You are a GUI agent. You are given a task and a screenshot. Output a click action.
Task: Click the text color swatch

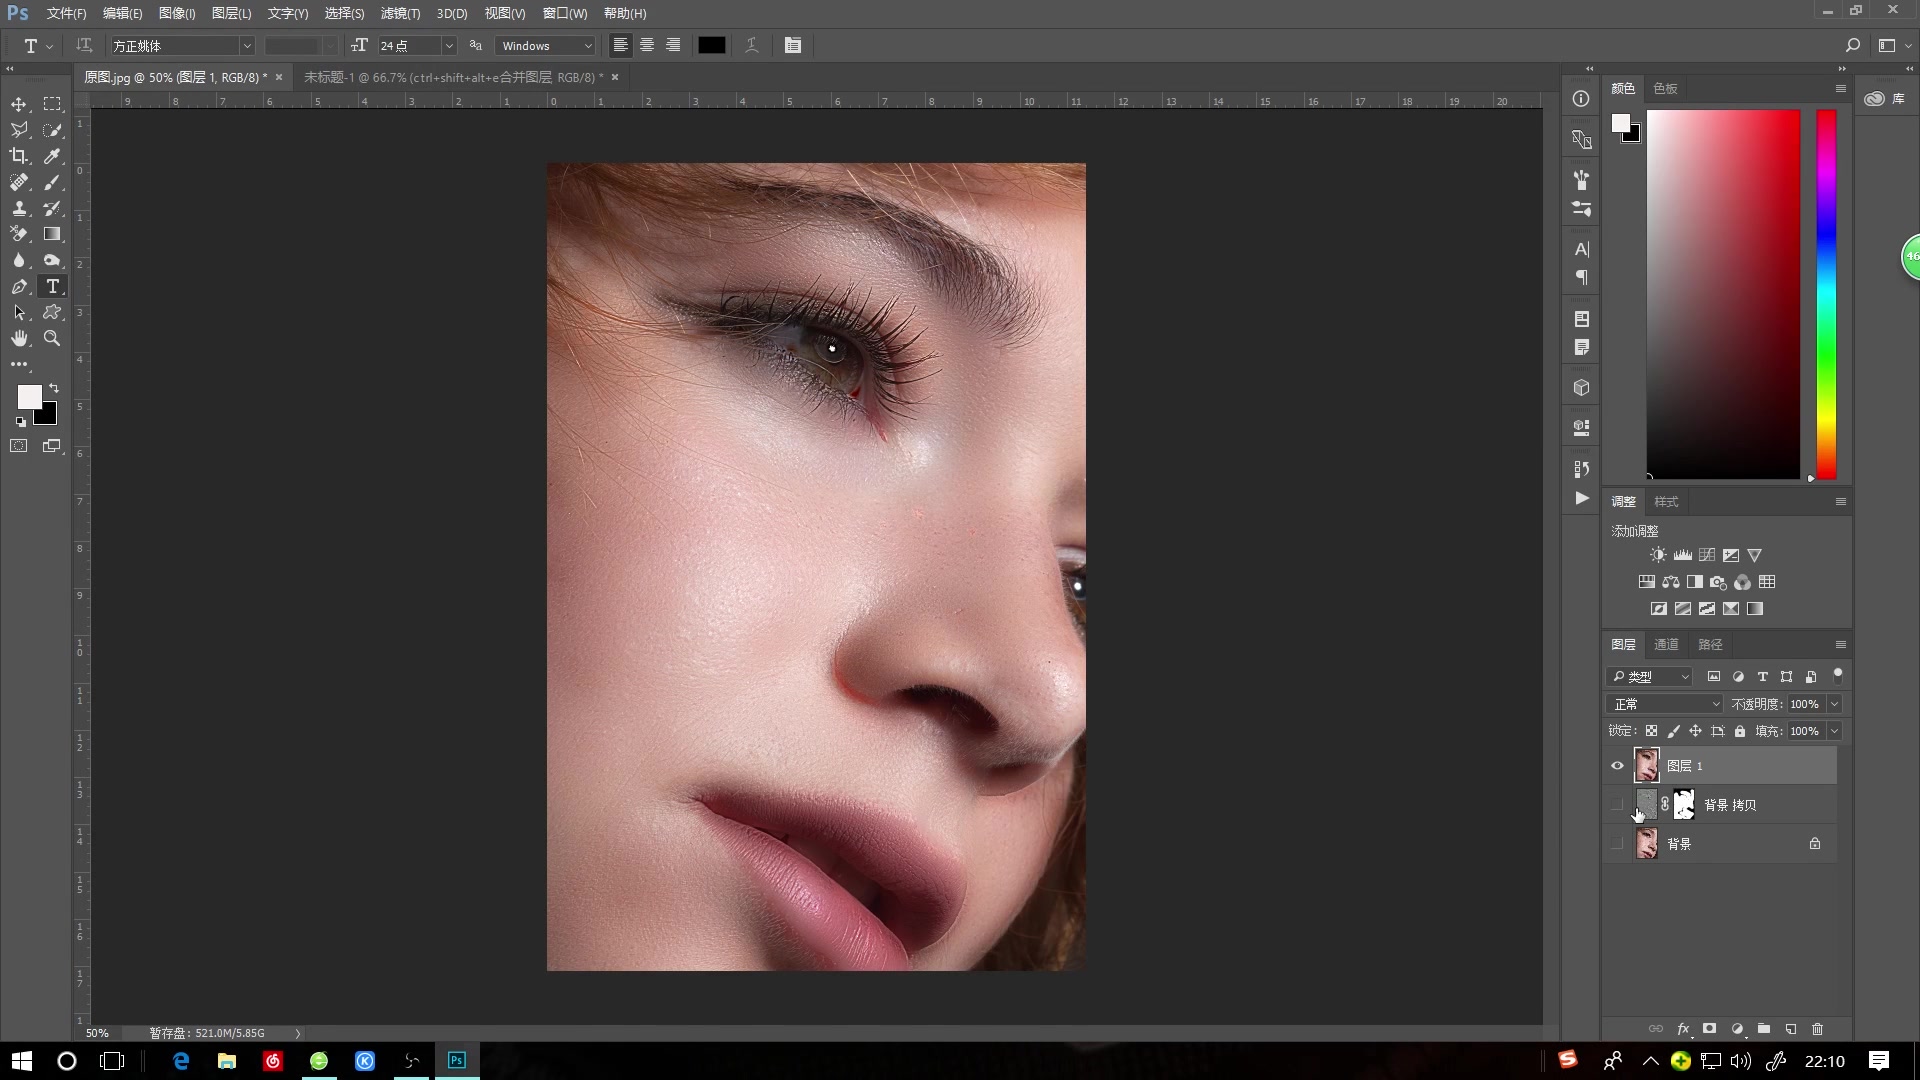(x=711, y=46)
